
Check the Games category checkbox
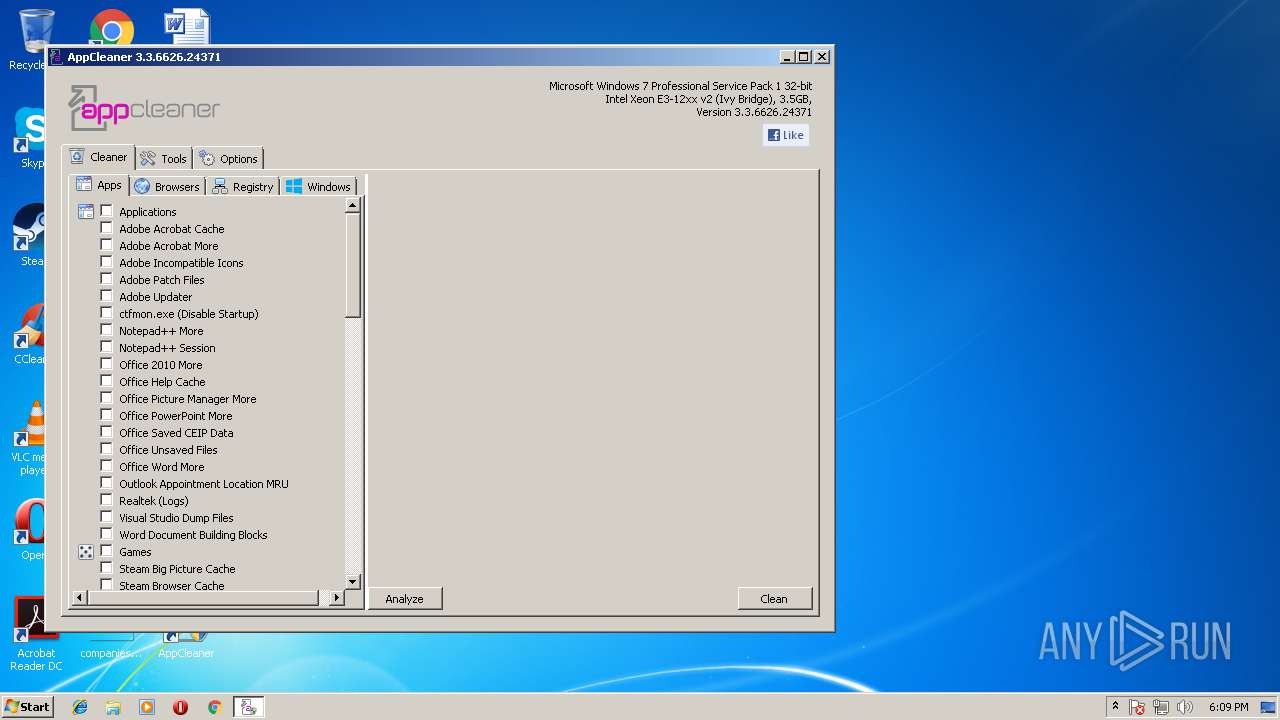tap(107, 551)
